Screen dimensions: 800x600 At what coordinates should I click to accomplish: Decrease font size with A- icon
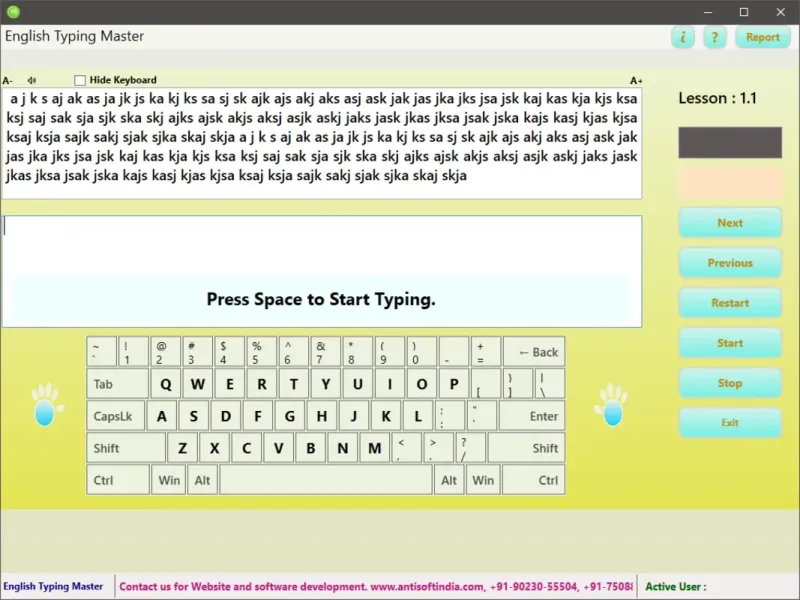(x=8, y=80)
